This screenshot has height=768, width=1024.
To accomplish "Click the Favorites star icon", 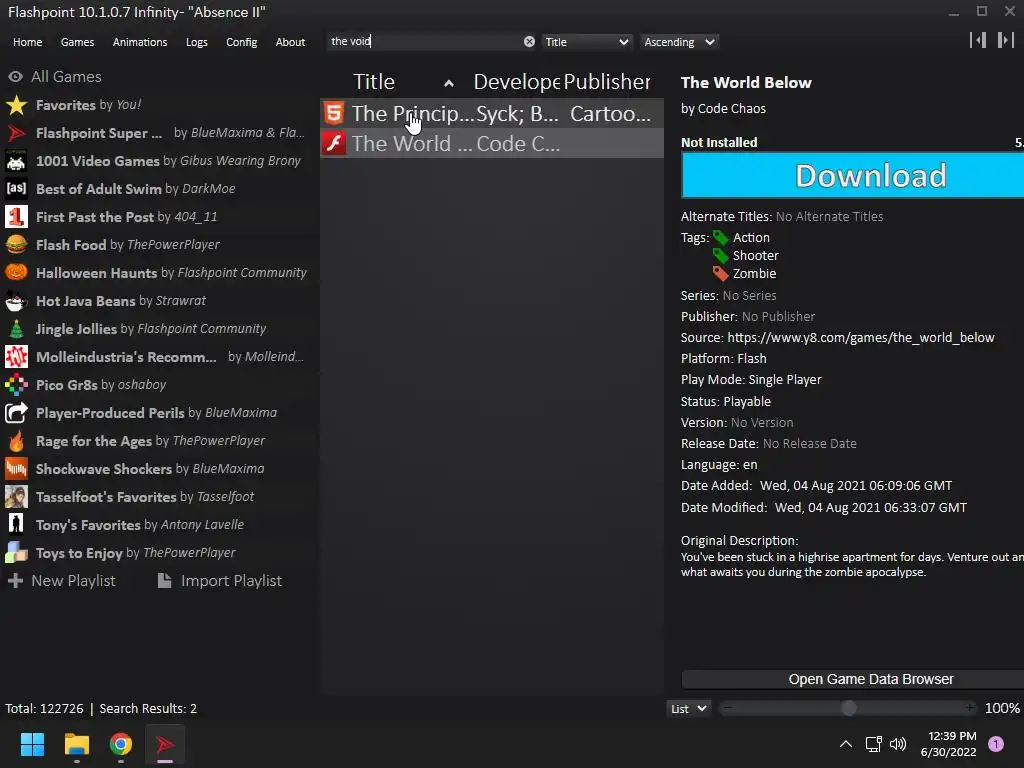I will click(x=16, y=105).
